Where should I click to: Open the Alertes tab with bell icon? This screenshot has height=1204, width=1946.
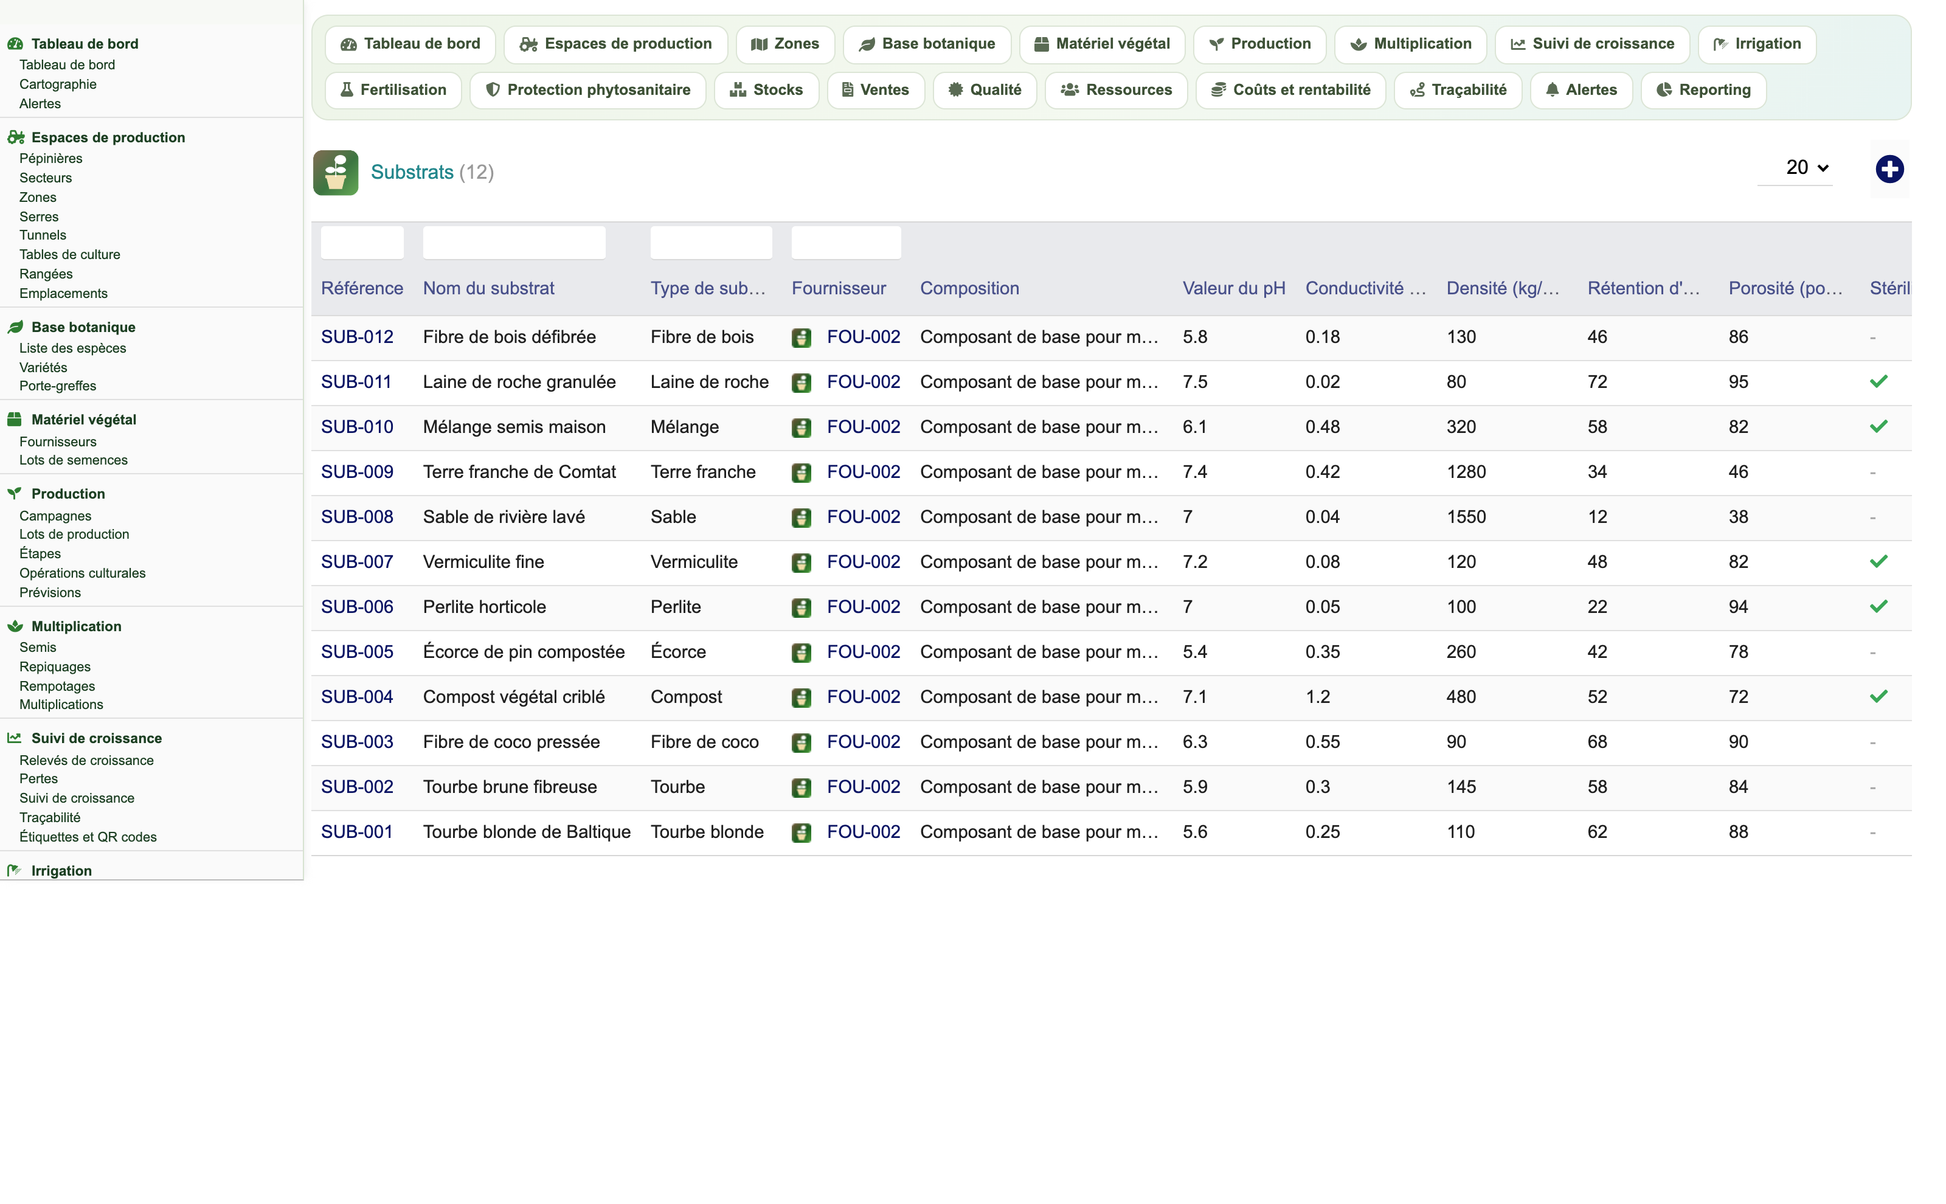[1581, 90]
